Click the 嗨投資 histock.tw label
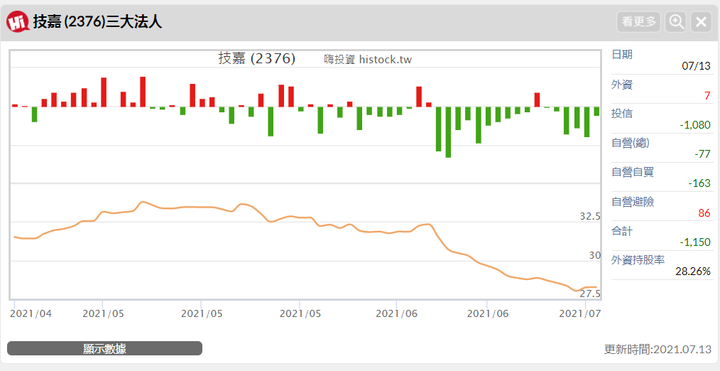Screen dimensions: 720x371 click(x=368, y=59)
